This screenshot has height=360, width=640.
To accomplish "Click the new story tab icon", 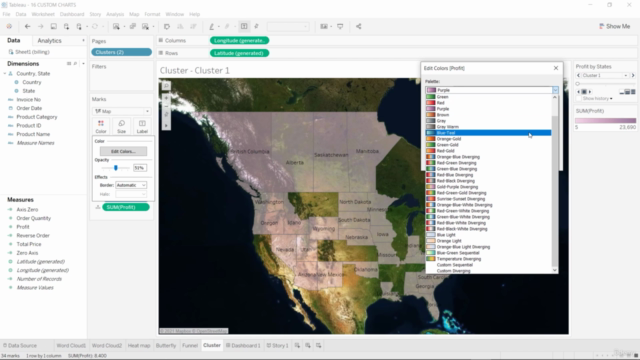I will point(318,345).
